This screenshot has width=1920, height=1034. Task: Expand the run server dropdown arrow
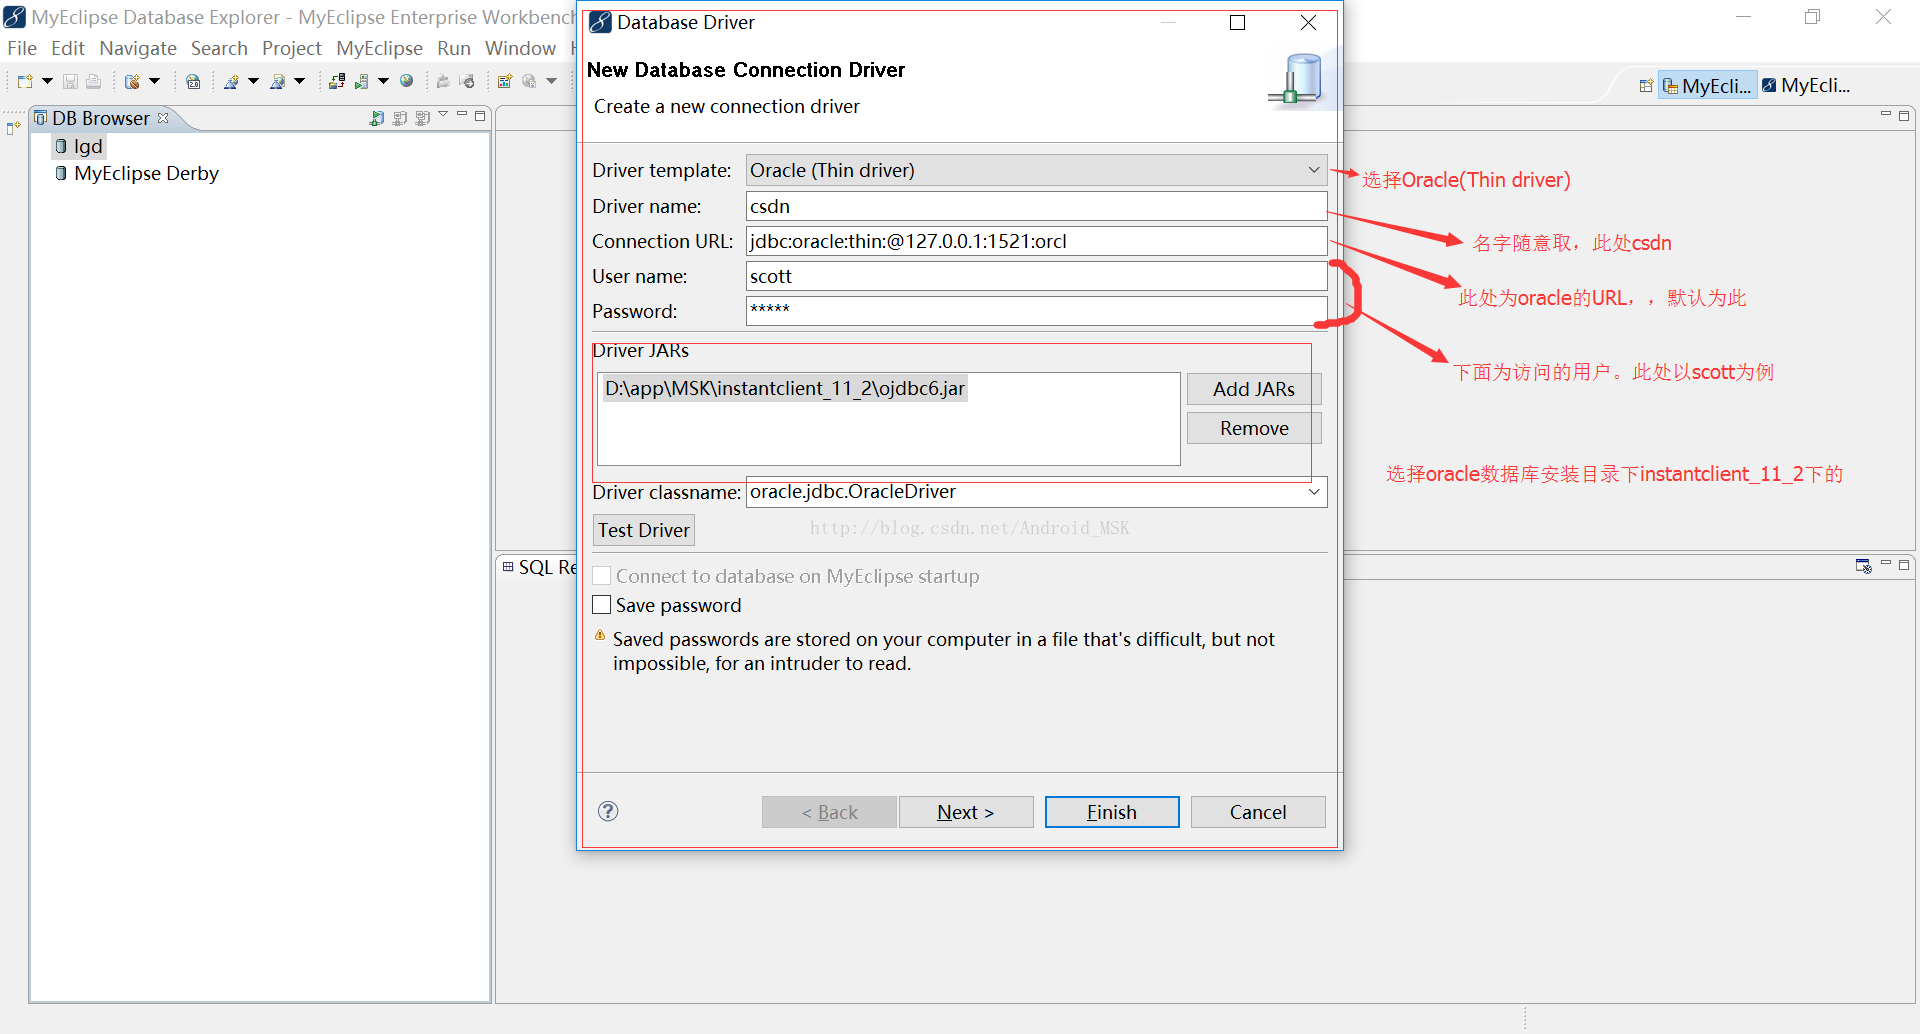click(383, 82)
